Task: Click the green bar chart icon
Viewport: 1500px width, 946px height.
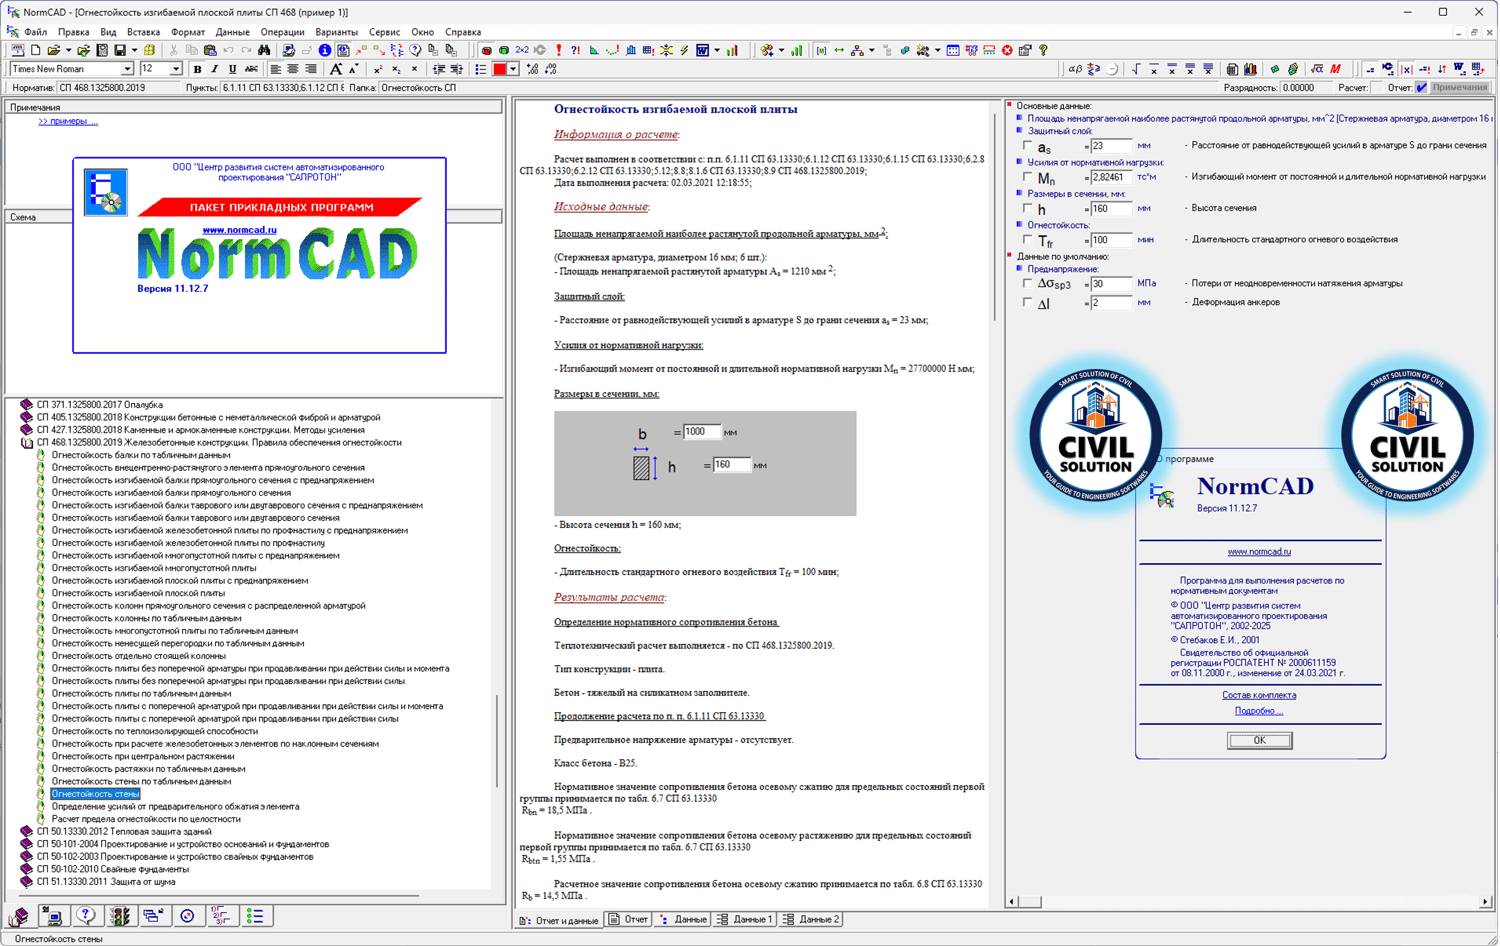Action: [797, 50]
